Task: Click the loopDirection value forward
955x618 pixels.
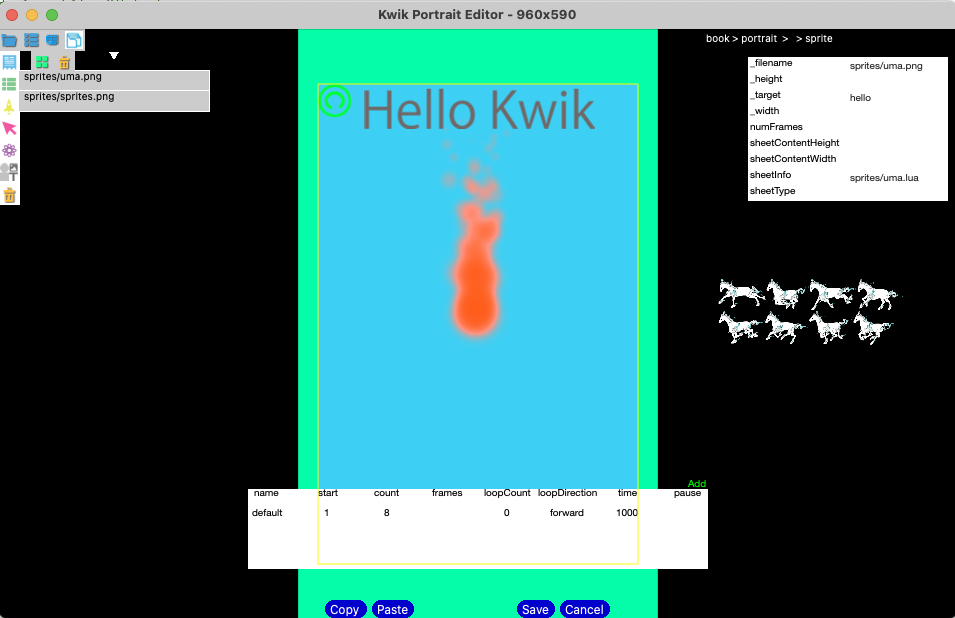Action: click(566, 513)
